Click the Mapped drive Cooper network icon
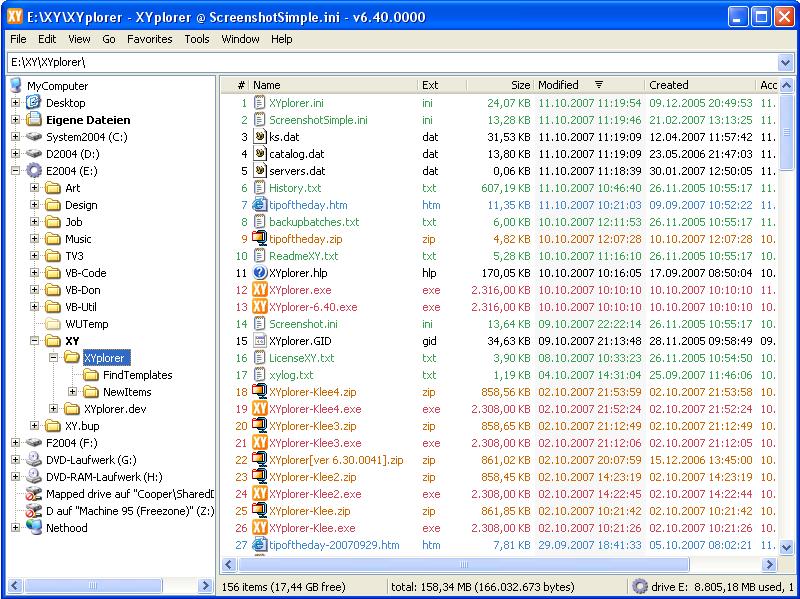 pyautogui.click(x=34, y=494)
